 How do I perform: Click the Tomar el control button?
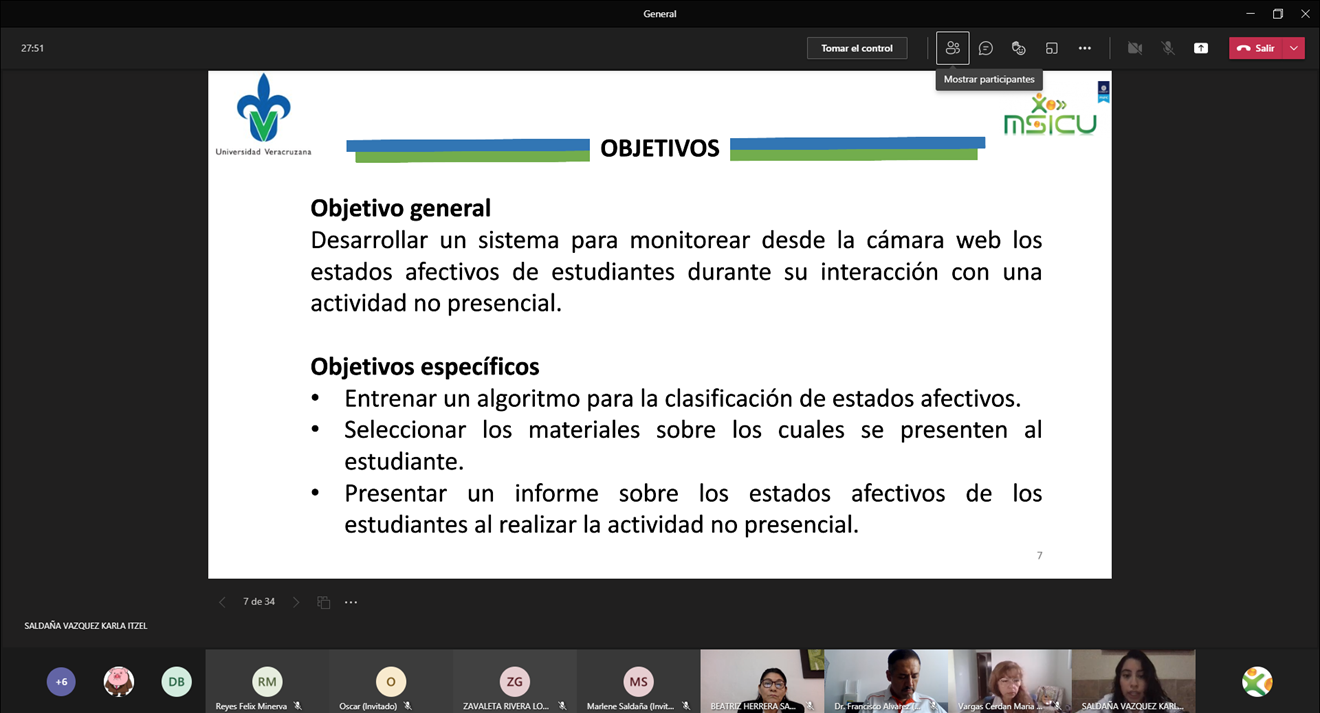click(x=857, y=48)
